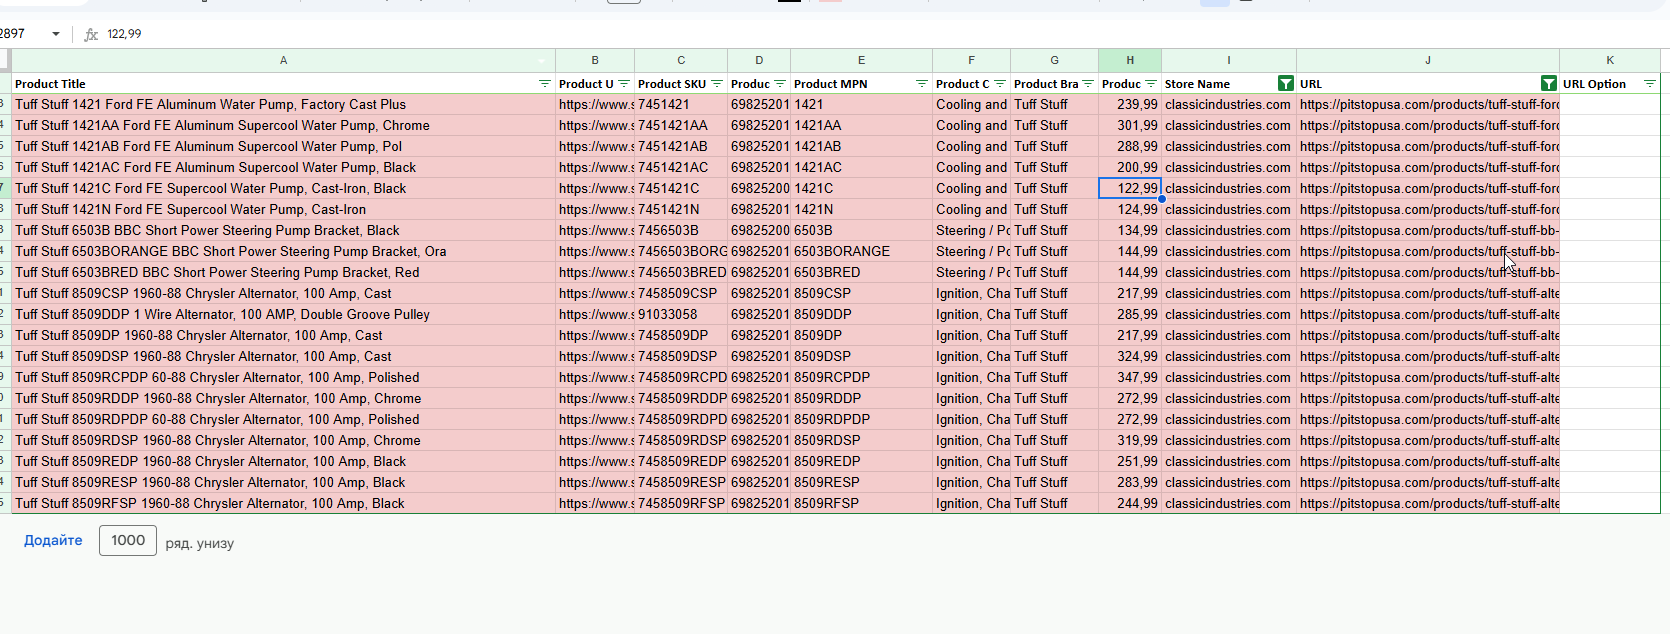Click the rows count field showing 1000

[128, 541]
